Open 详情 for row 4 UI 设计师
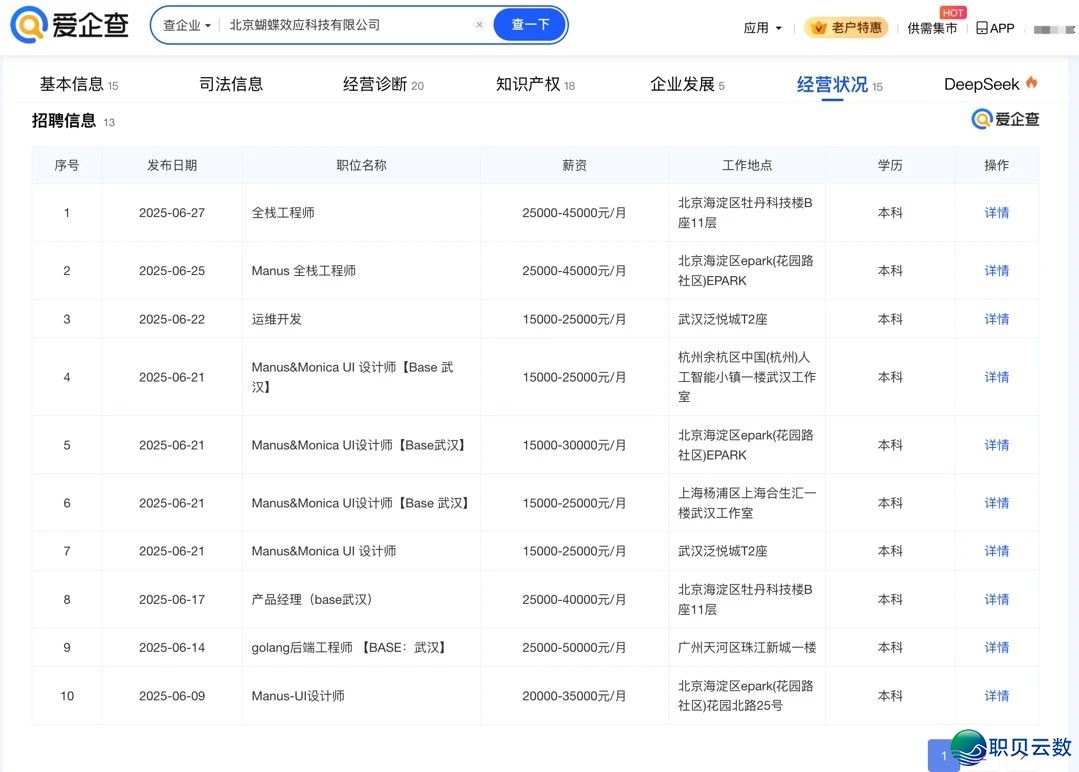1079x772 pixels. coord(996,377)
